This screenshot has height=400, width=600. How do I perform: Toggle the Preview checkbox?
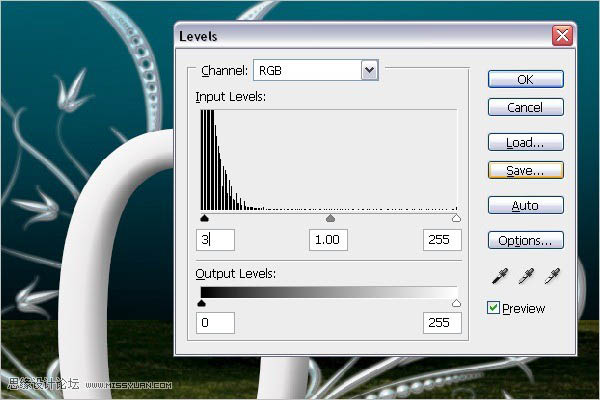(x=493, y=308)
